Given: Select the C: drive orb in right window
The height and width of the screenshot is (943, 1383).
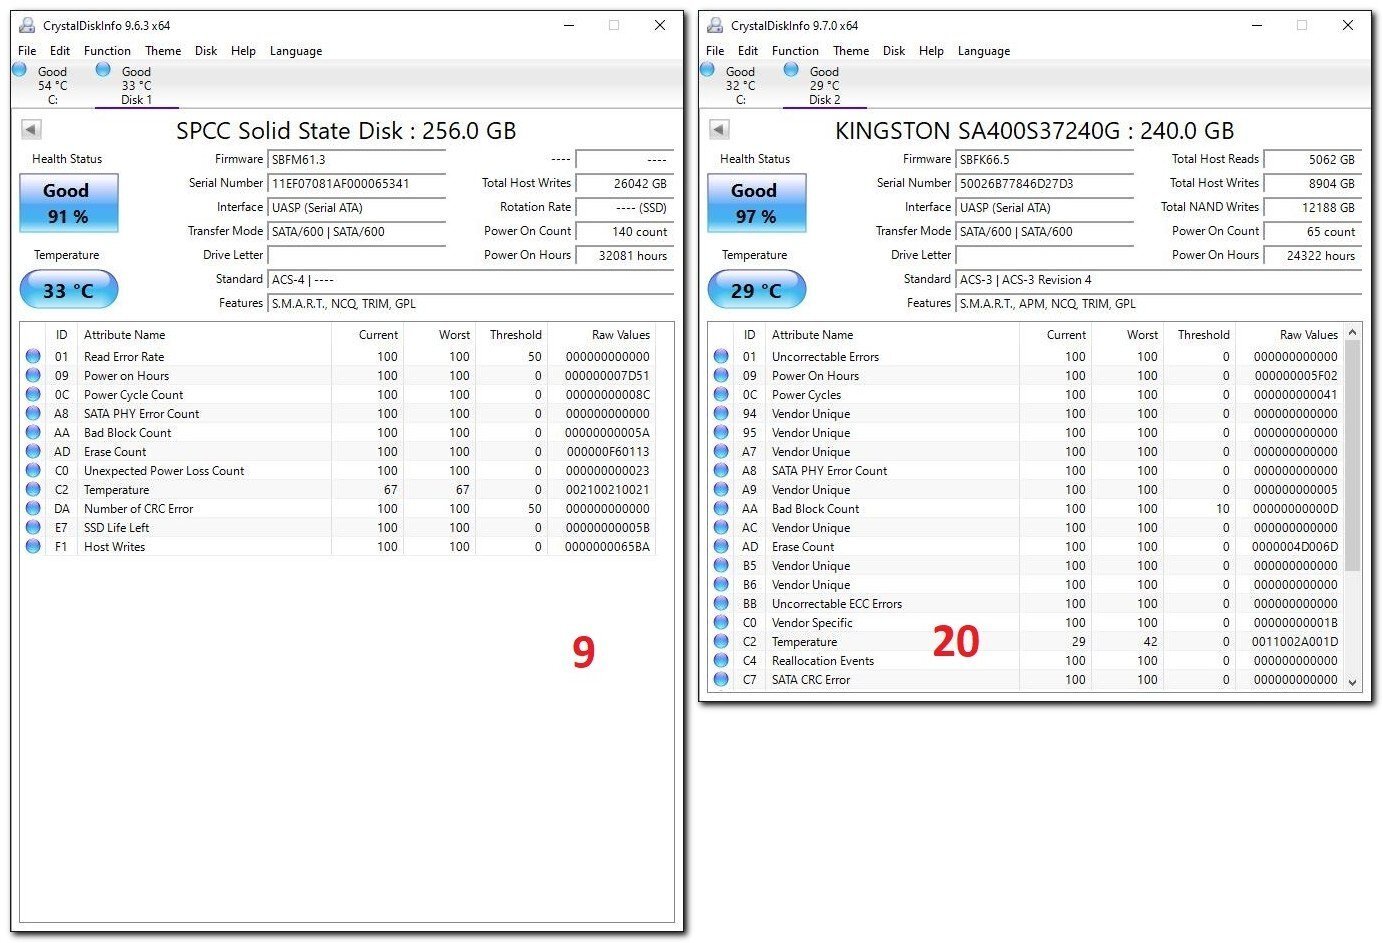Looking at the screenshot, I should click(x=707, y=69).
